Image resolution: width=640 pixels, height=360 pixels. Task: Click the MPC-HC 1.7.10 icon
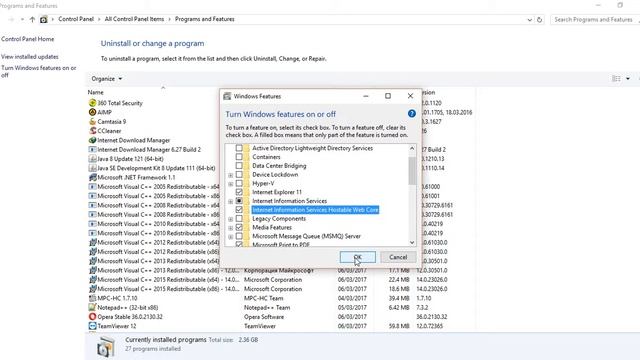coord(92,298)
